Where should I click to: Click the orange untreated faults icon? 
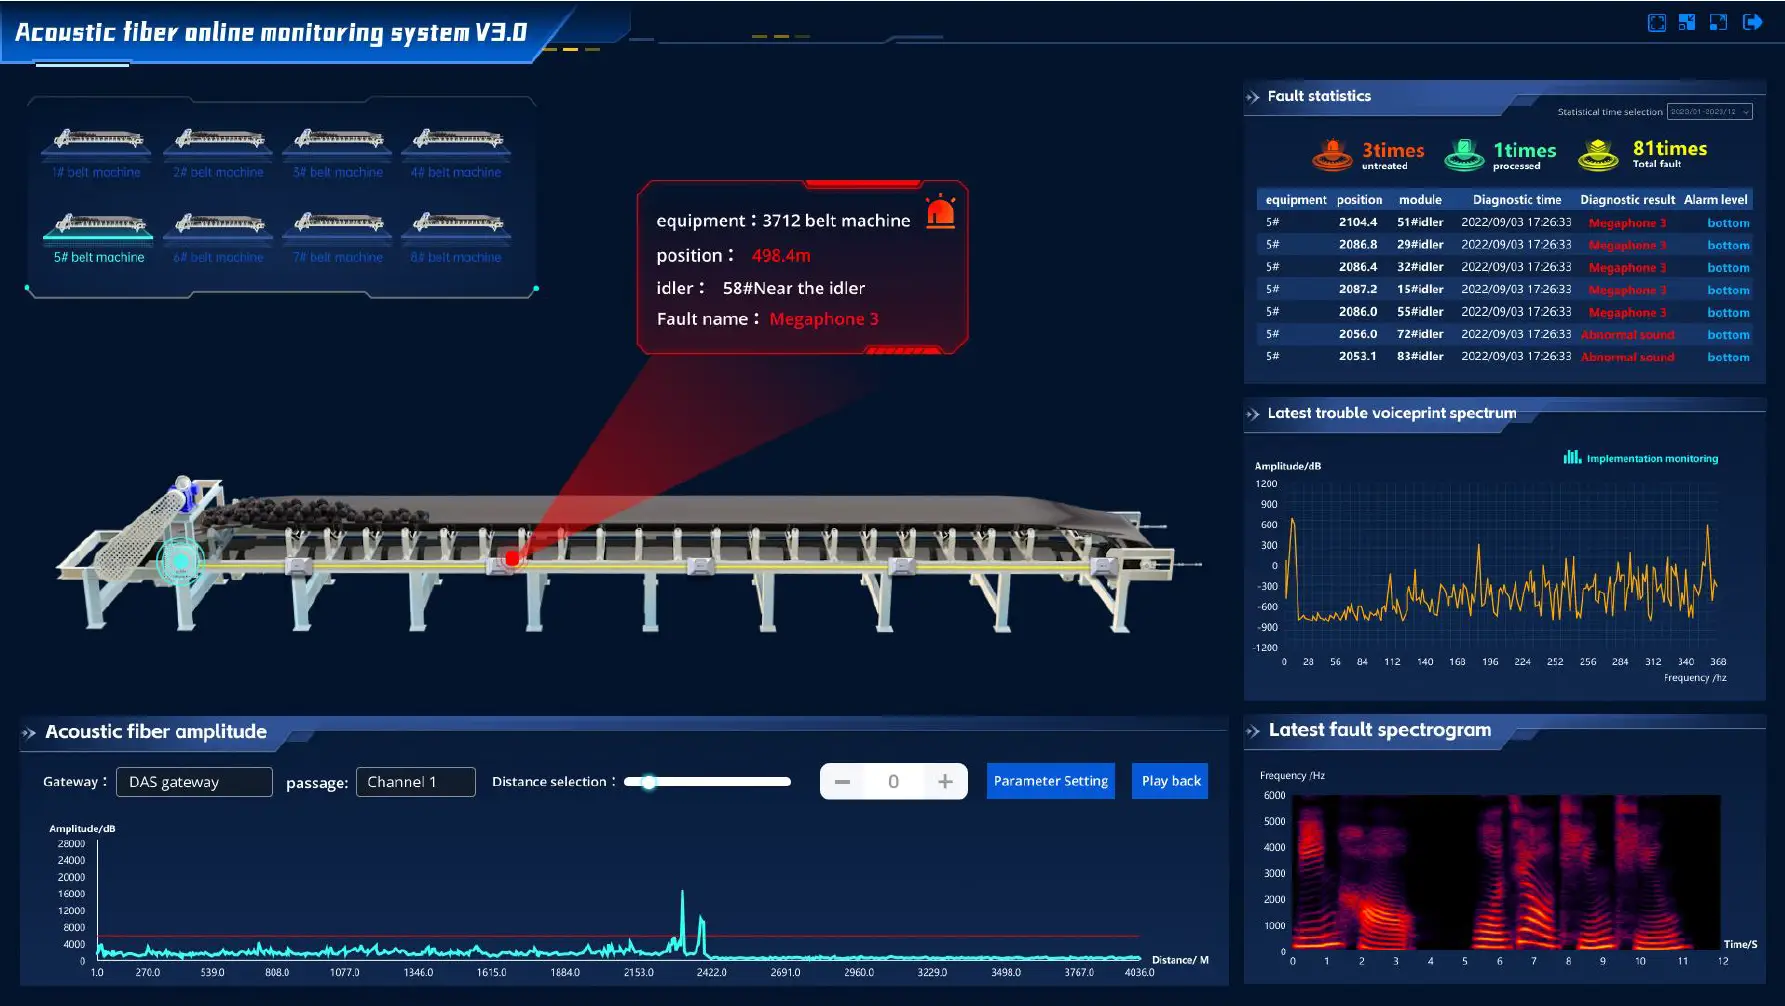tap(1332, 154)
